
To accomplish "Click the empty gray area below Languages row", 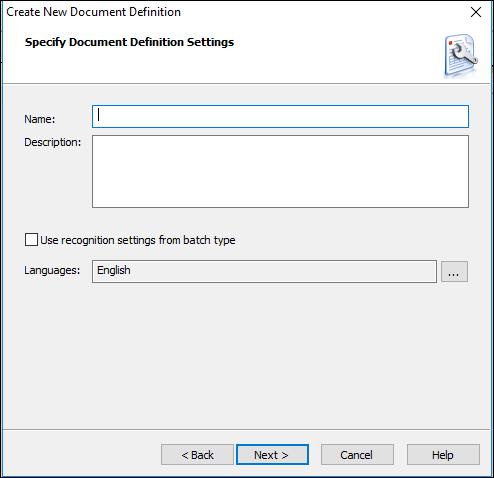I will [x=247, y=357].
